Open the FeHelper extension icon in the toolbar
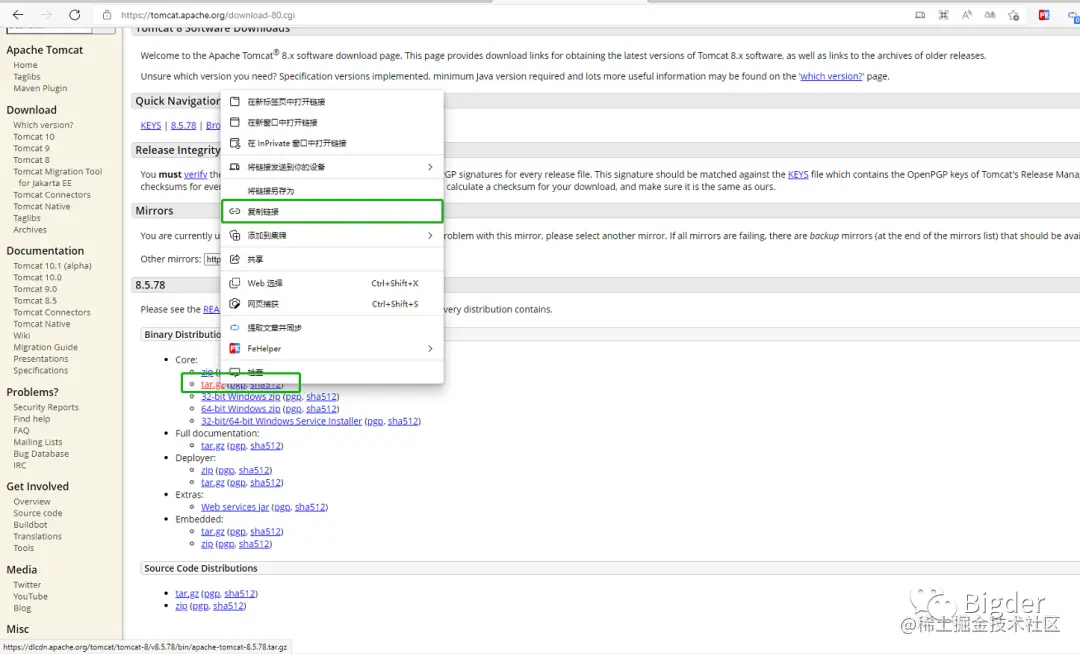Screen dimensions: 1080x654 1044,14
